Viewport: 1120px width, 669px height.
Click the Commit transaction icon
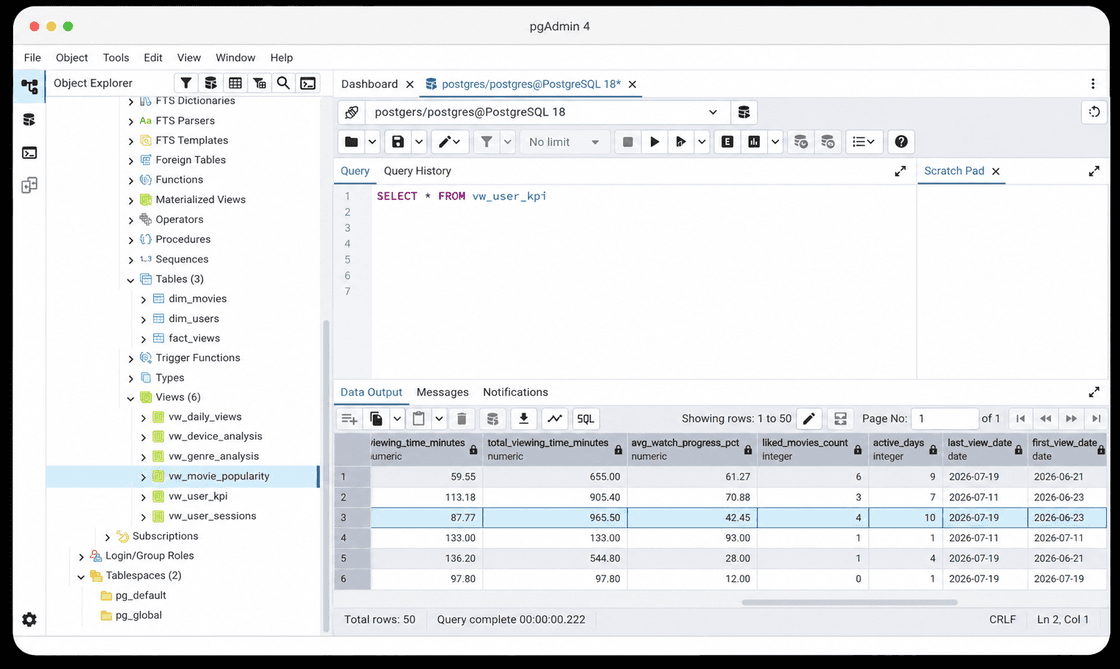pos(801,141)
